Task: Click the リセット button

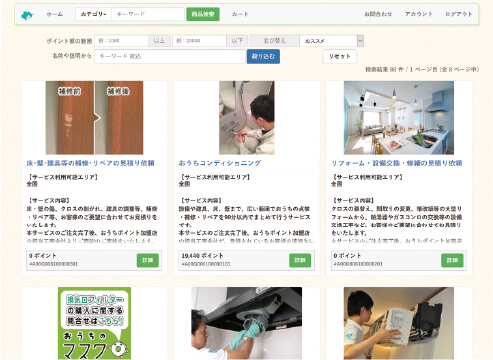Action: tap(340, 56)
